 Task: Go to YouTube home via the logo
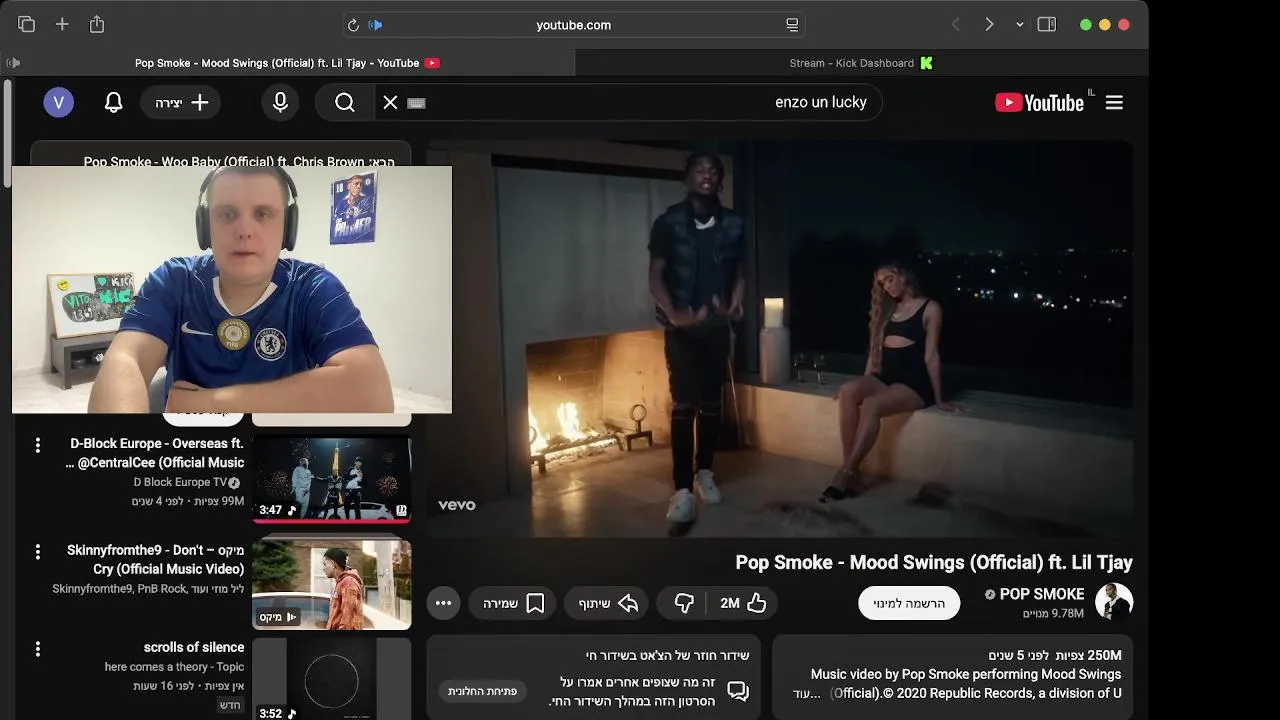[x=1040, y=102]
